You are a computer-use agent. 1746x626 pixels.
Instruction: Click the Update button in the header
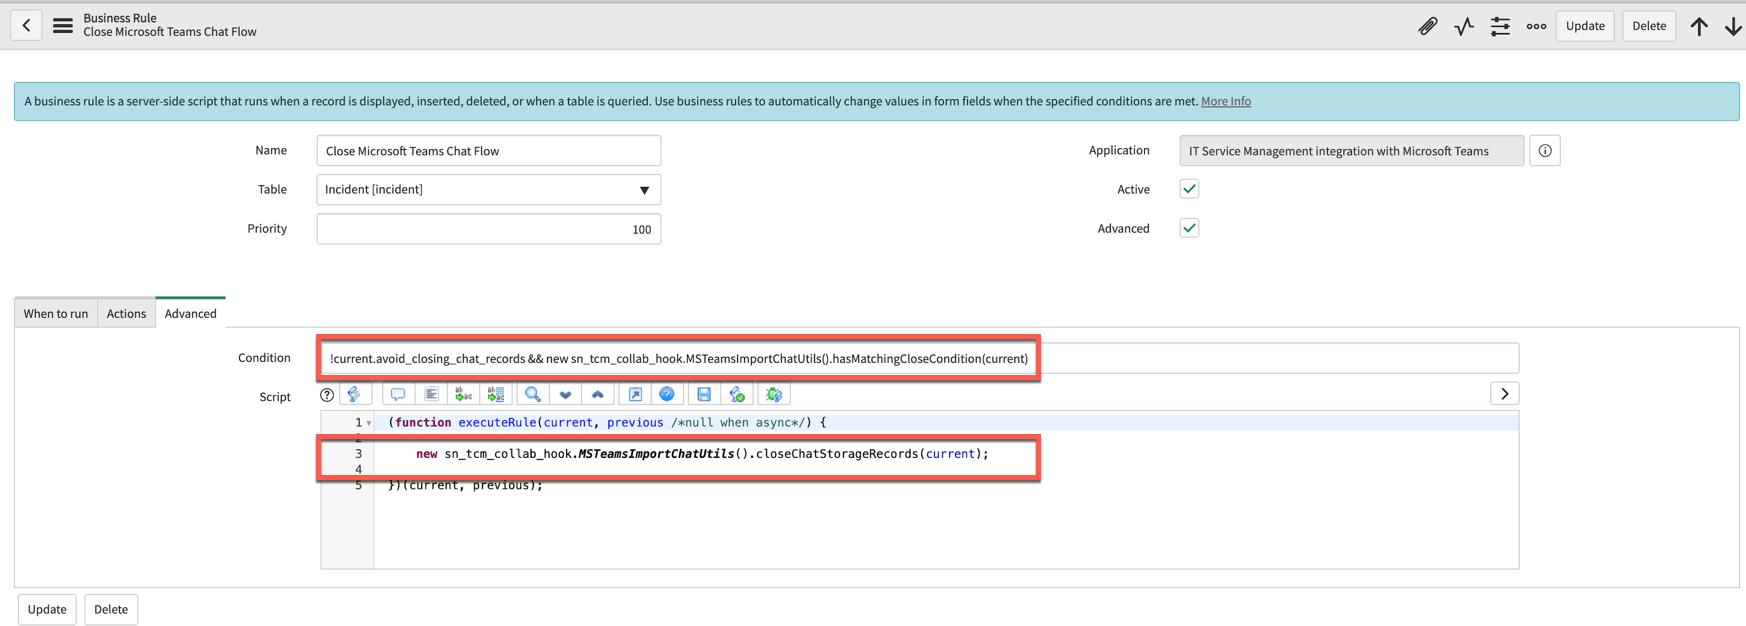pyautogui.click(x=1585, y=26)
